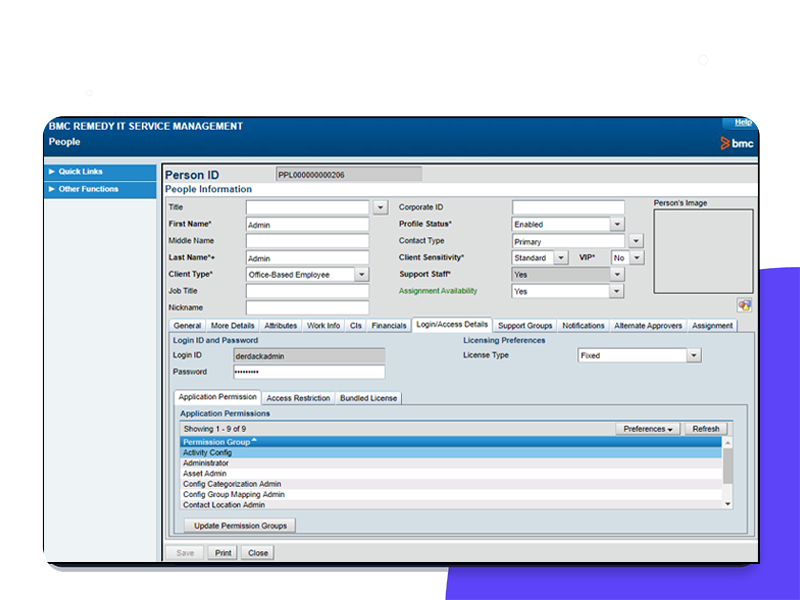Switch to the Attributes tab
800x600 pixels.
coord(281,326)
